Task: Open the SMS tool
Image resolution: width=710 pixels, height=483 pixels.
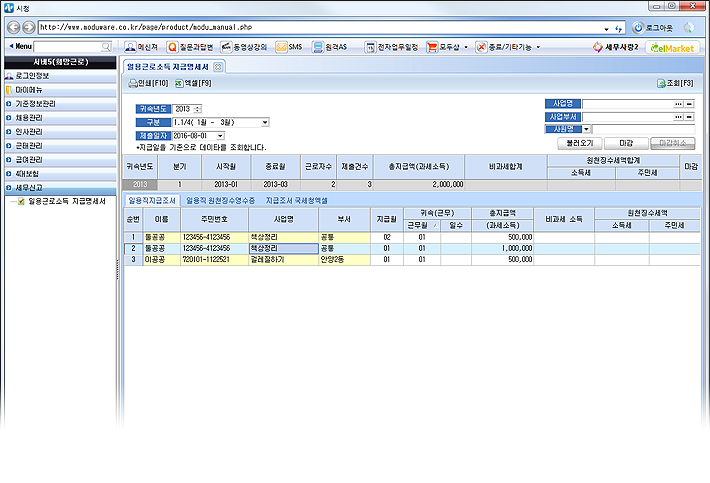Action: (289, 47)
